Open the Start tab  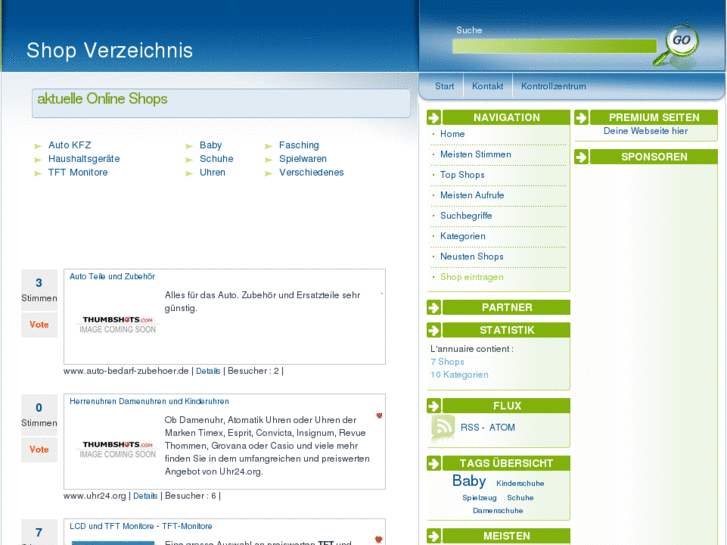click(444, 86)
